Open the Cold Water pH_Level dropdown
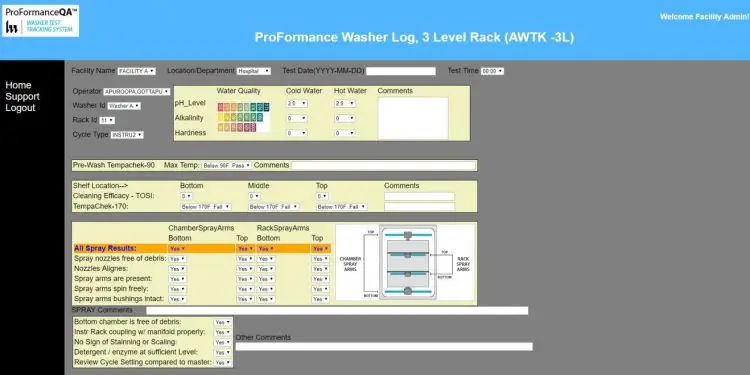Screen dimensions: 750x375 click(x=297, y=104)
